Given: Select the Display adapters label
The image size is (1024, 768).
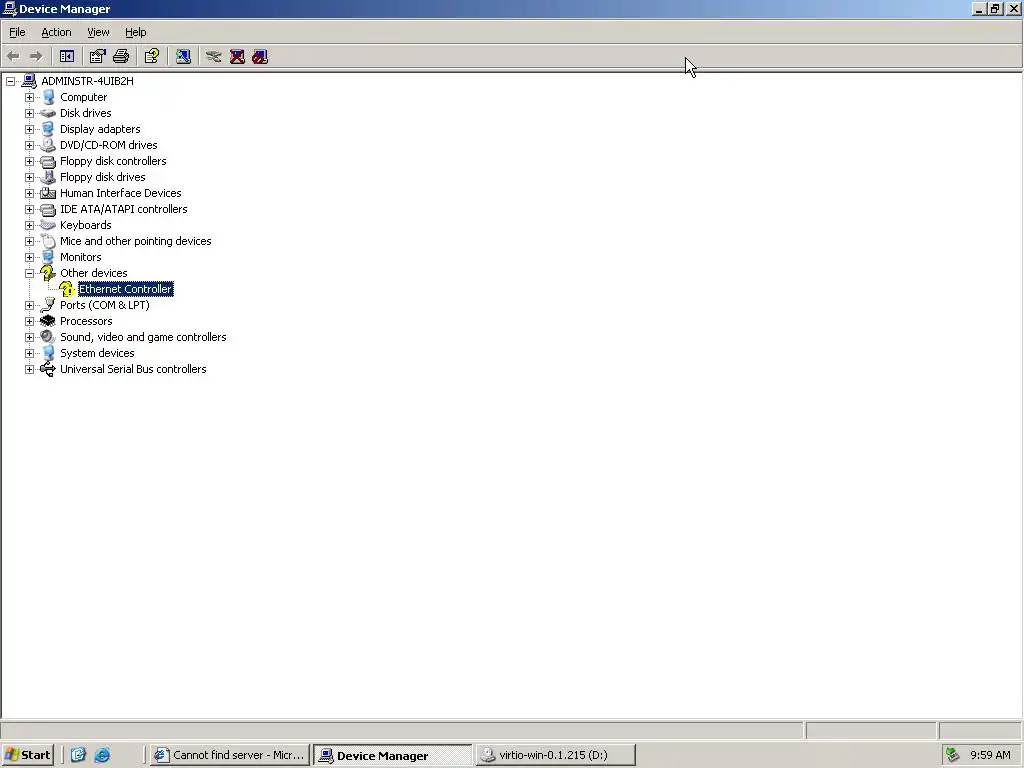Looking at the screenshot, I should (100, 129).
